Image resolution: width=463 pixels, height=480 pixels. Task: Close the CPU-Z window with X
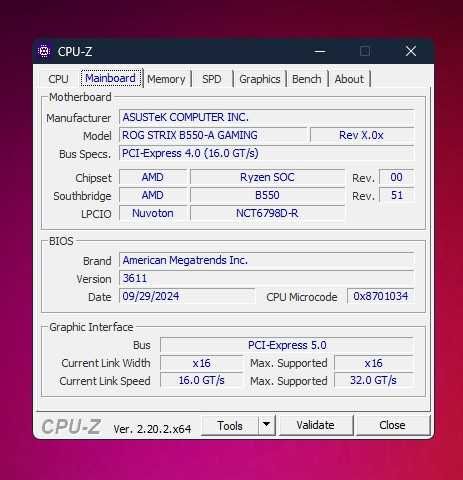pyautogui.click(x=411, y=51)
